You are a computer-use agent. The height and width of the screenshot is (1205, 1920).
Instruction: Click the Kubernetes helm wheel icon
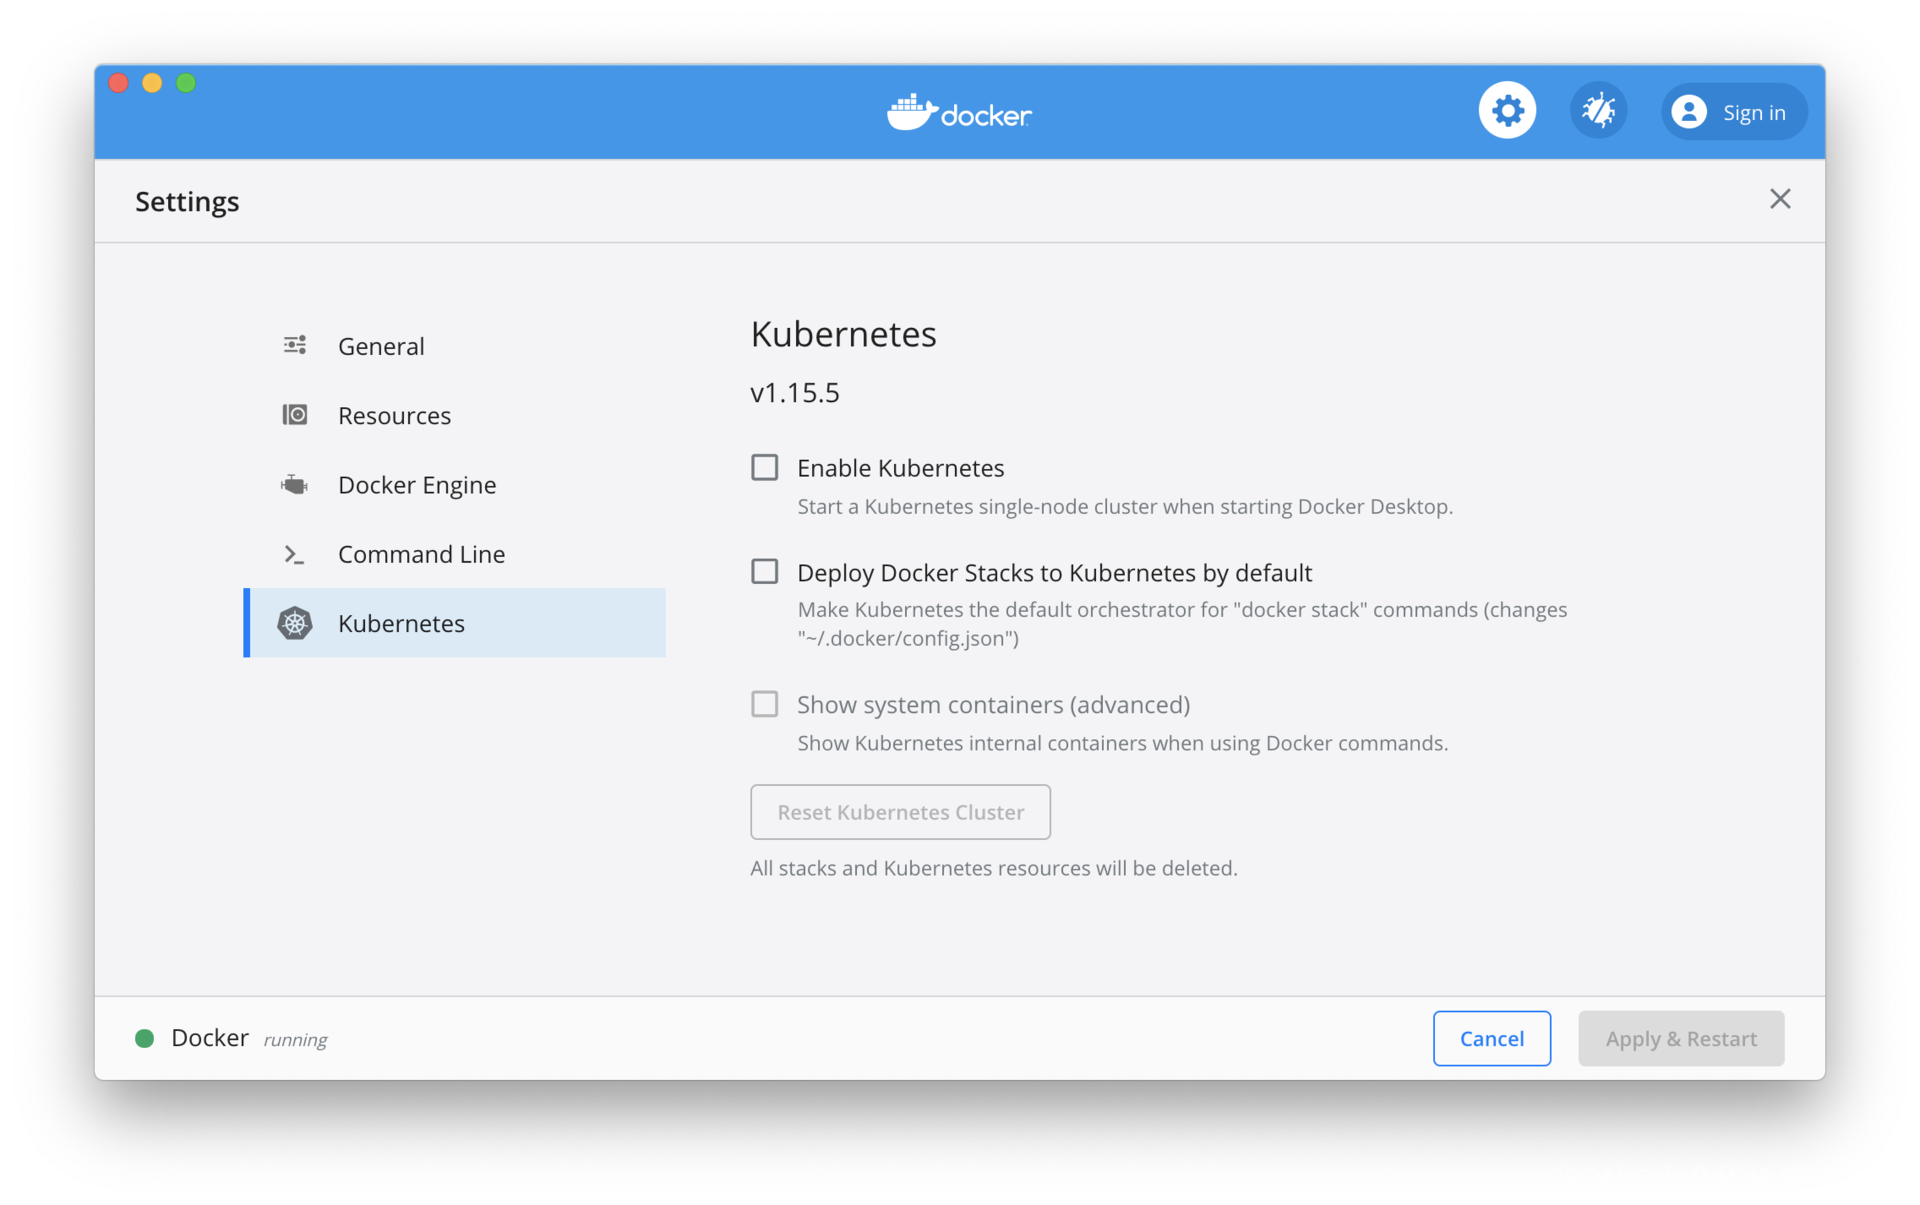tap(295, 623)
